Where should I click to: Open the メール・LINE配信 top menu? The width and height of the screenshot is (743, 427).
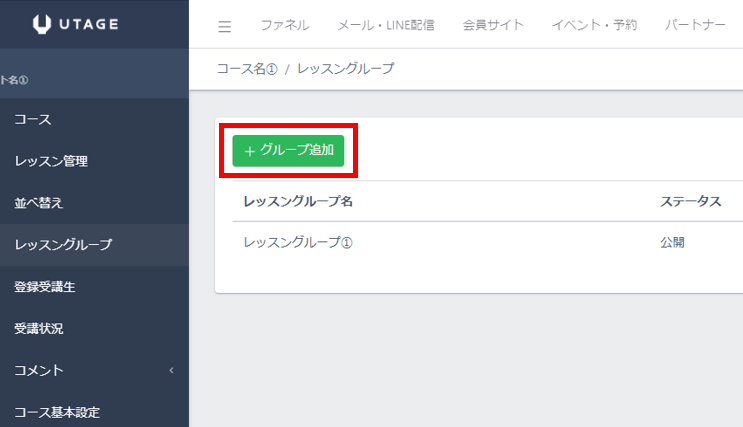(385, 25)
